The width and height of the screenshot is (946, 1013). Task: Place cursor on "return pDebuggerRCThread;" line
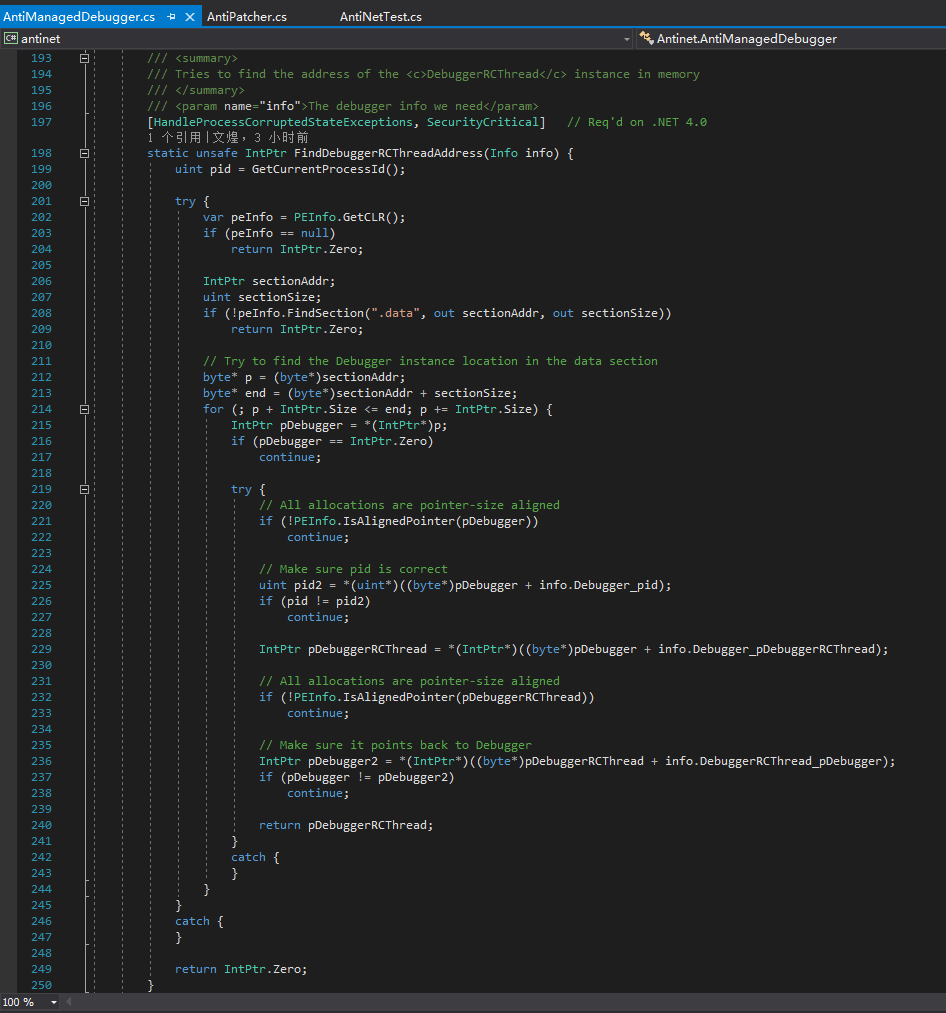(x=346, y=825)
